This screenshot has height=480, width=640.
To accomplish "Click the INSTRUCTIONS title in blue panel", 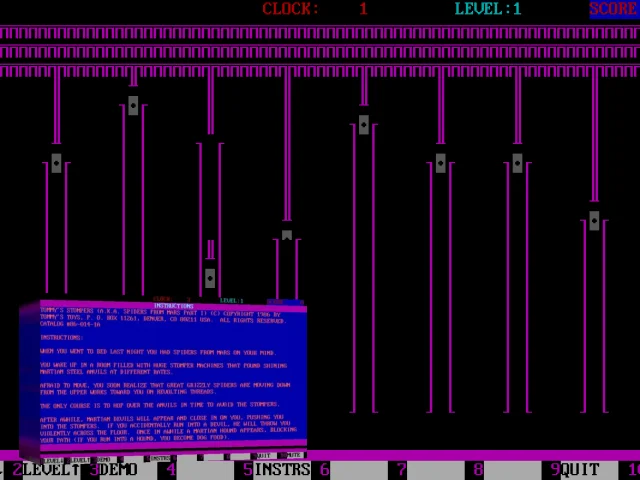I will coord(173,306).
